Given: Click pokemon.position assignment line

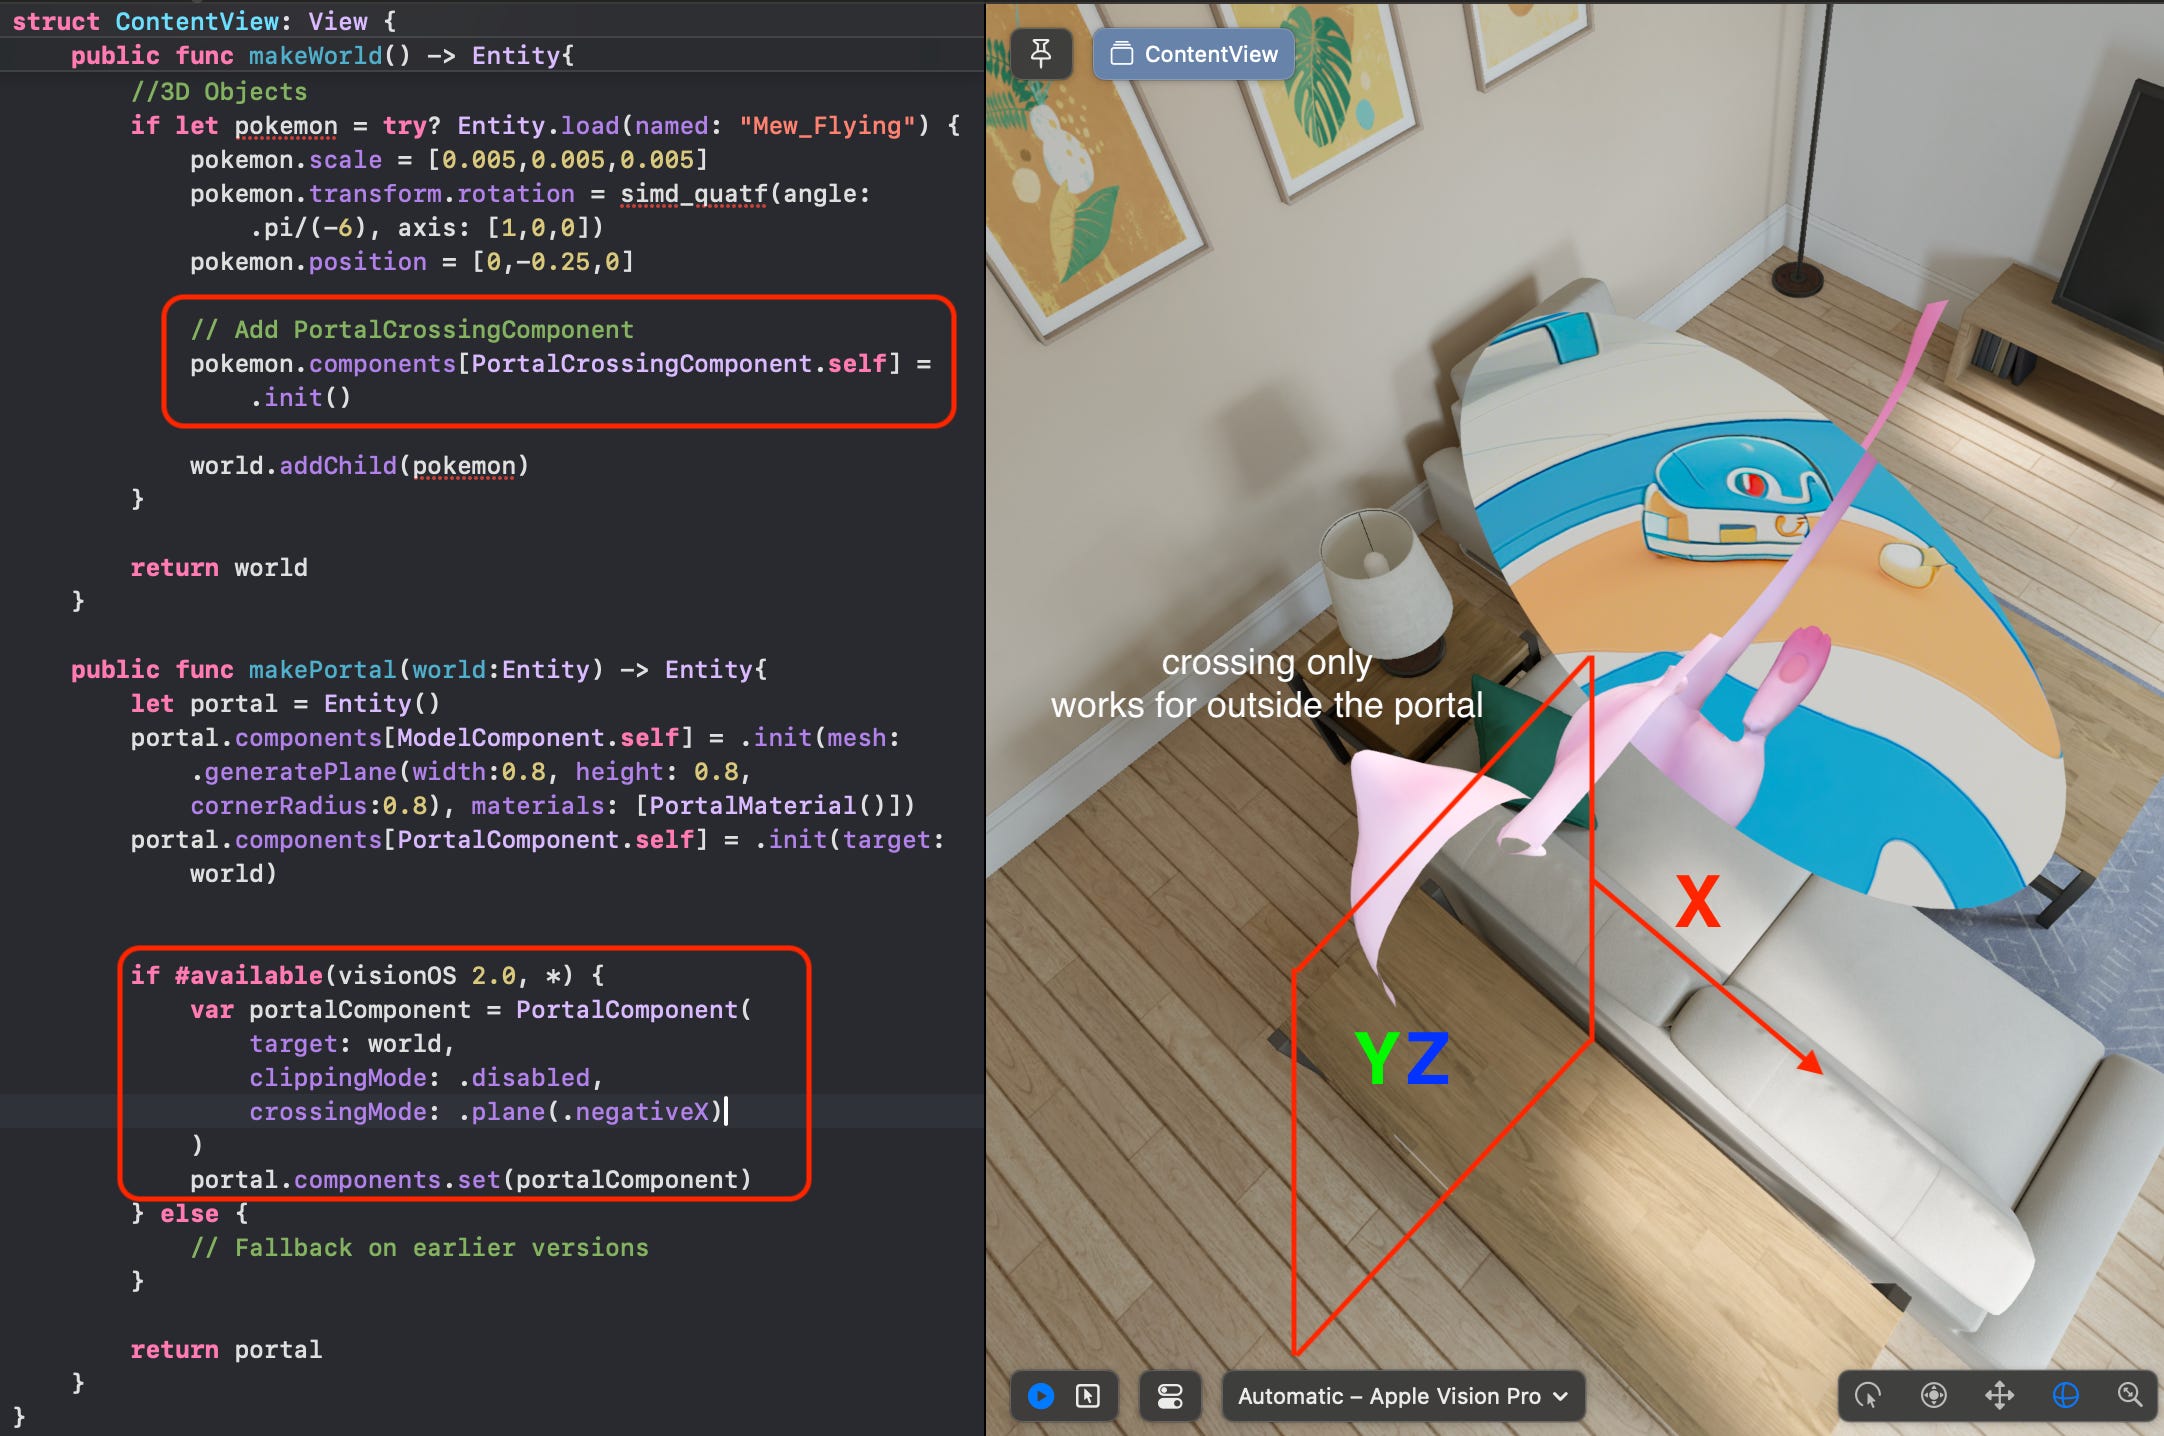Looking at the screenshot, I should click(412, 262).
